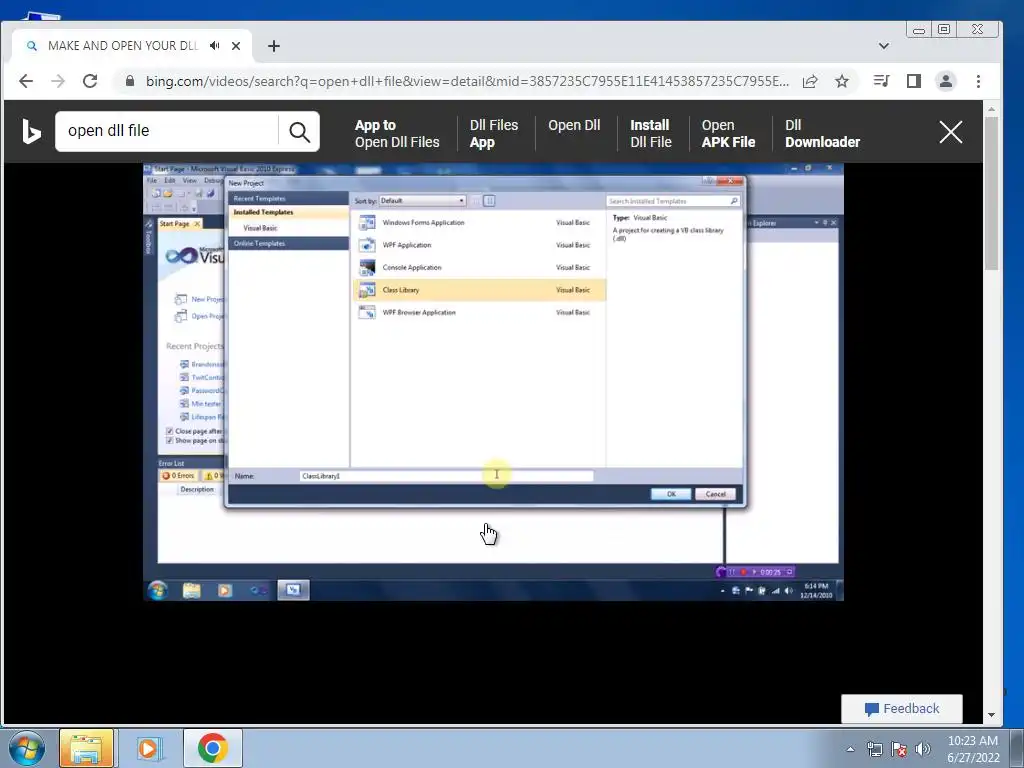1024x768 pixels.
Task: Click the Class Library template row
Action: (x=479, y=290)
